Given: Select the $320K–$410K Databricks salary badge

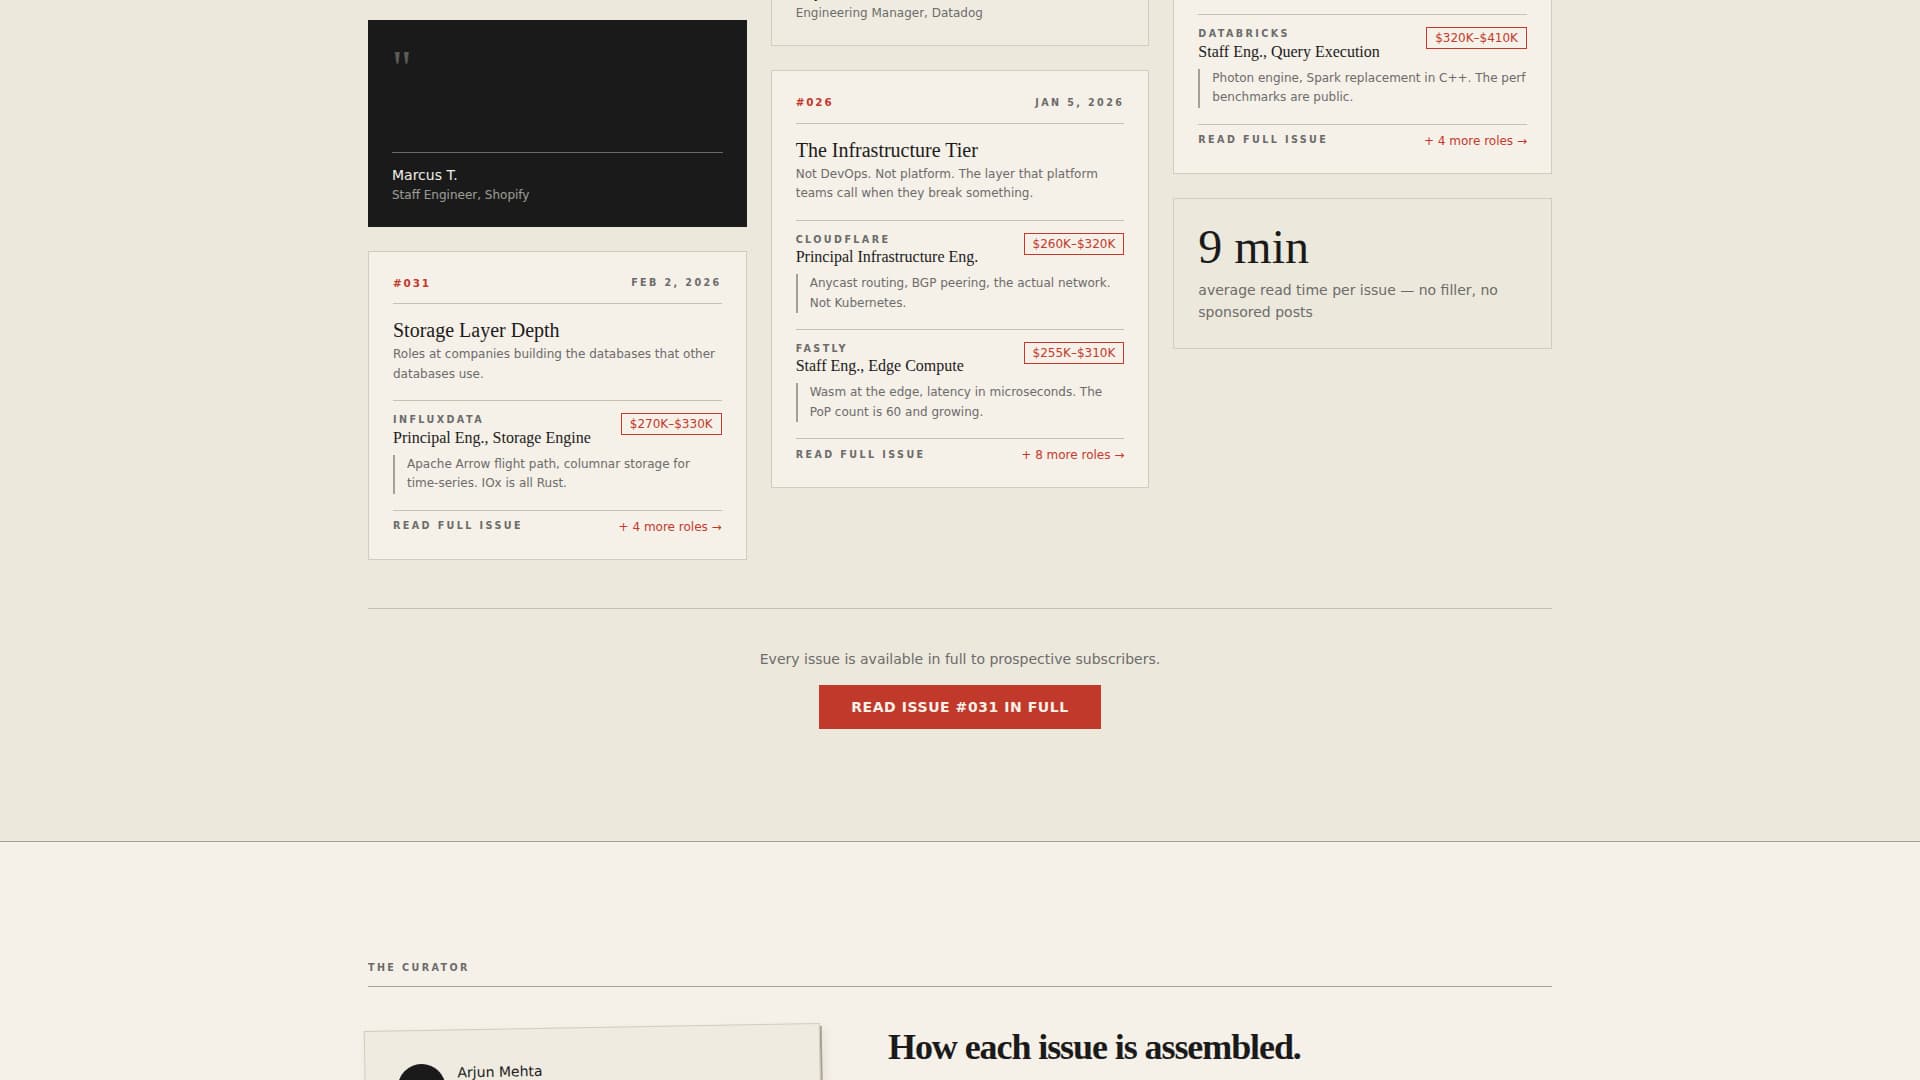Looking at the screenshot, I should [1476, 38].
